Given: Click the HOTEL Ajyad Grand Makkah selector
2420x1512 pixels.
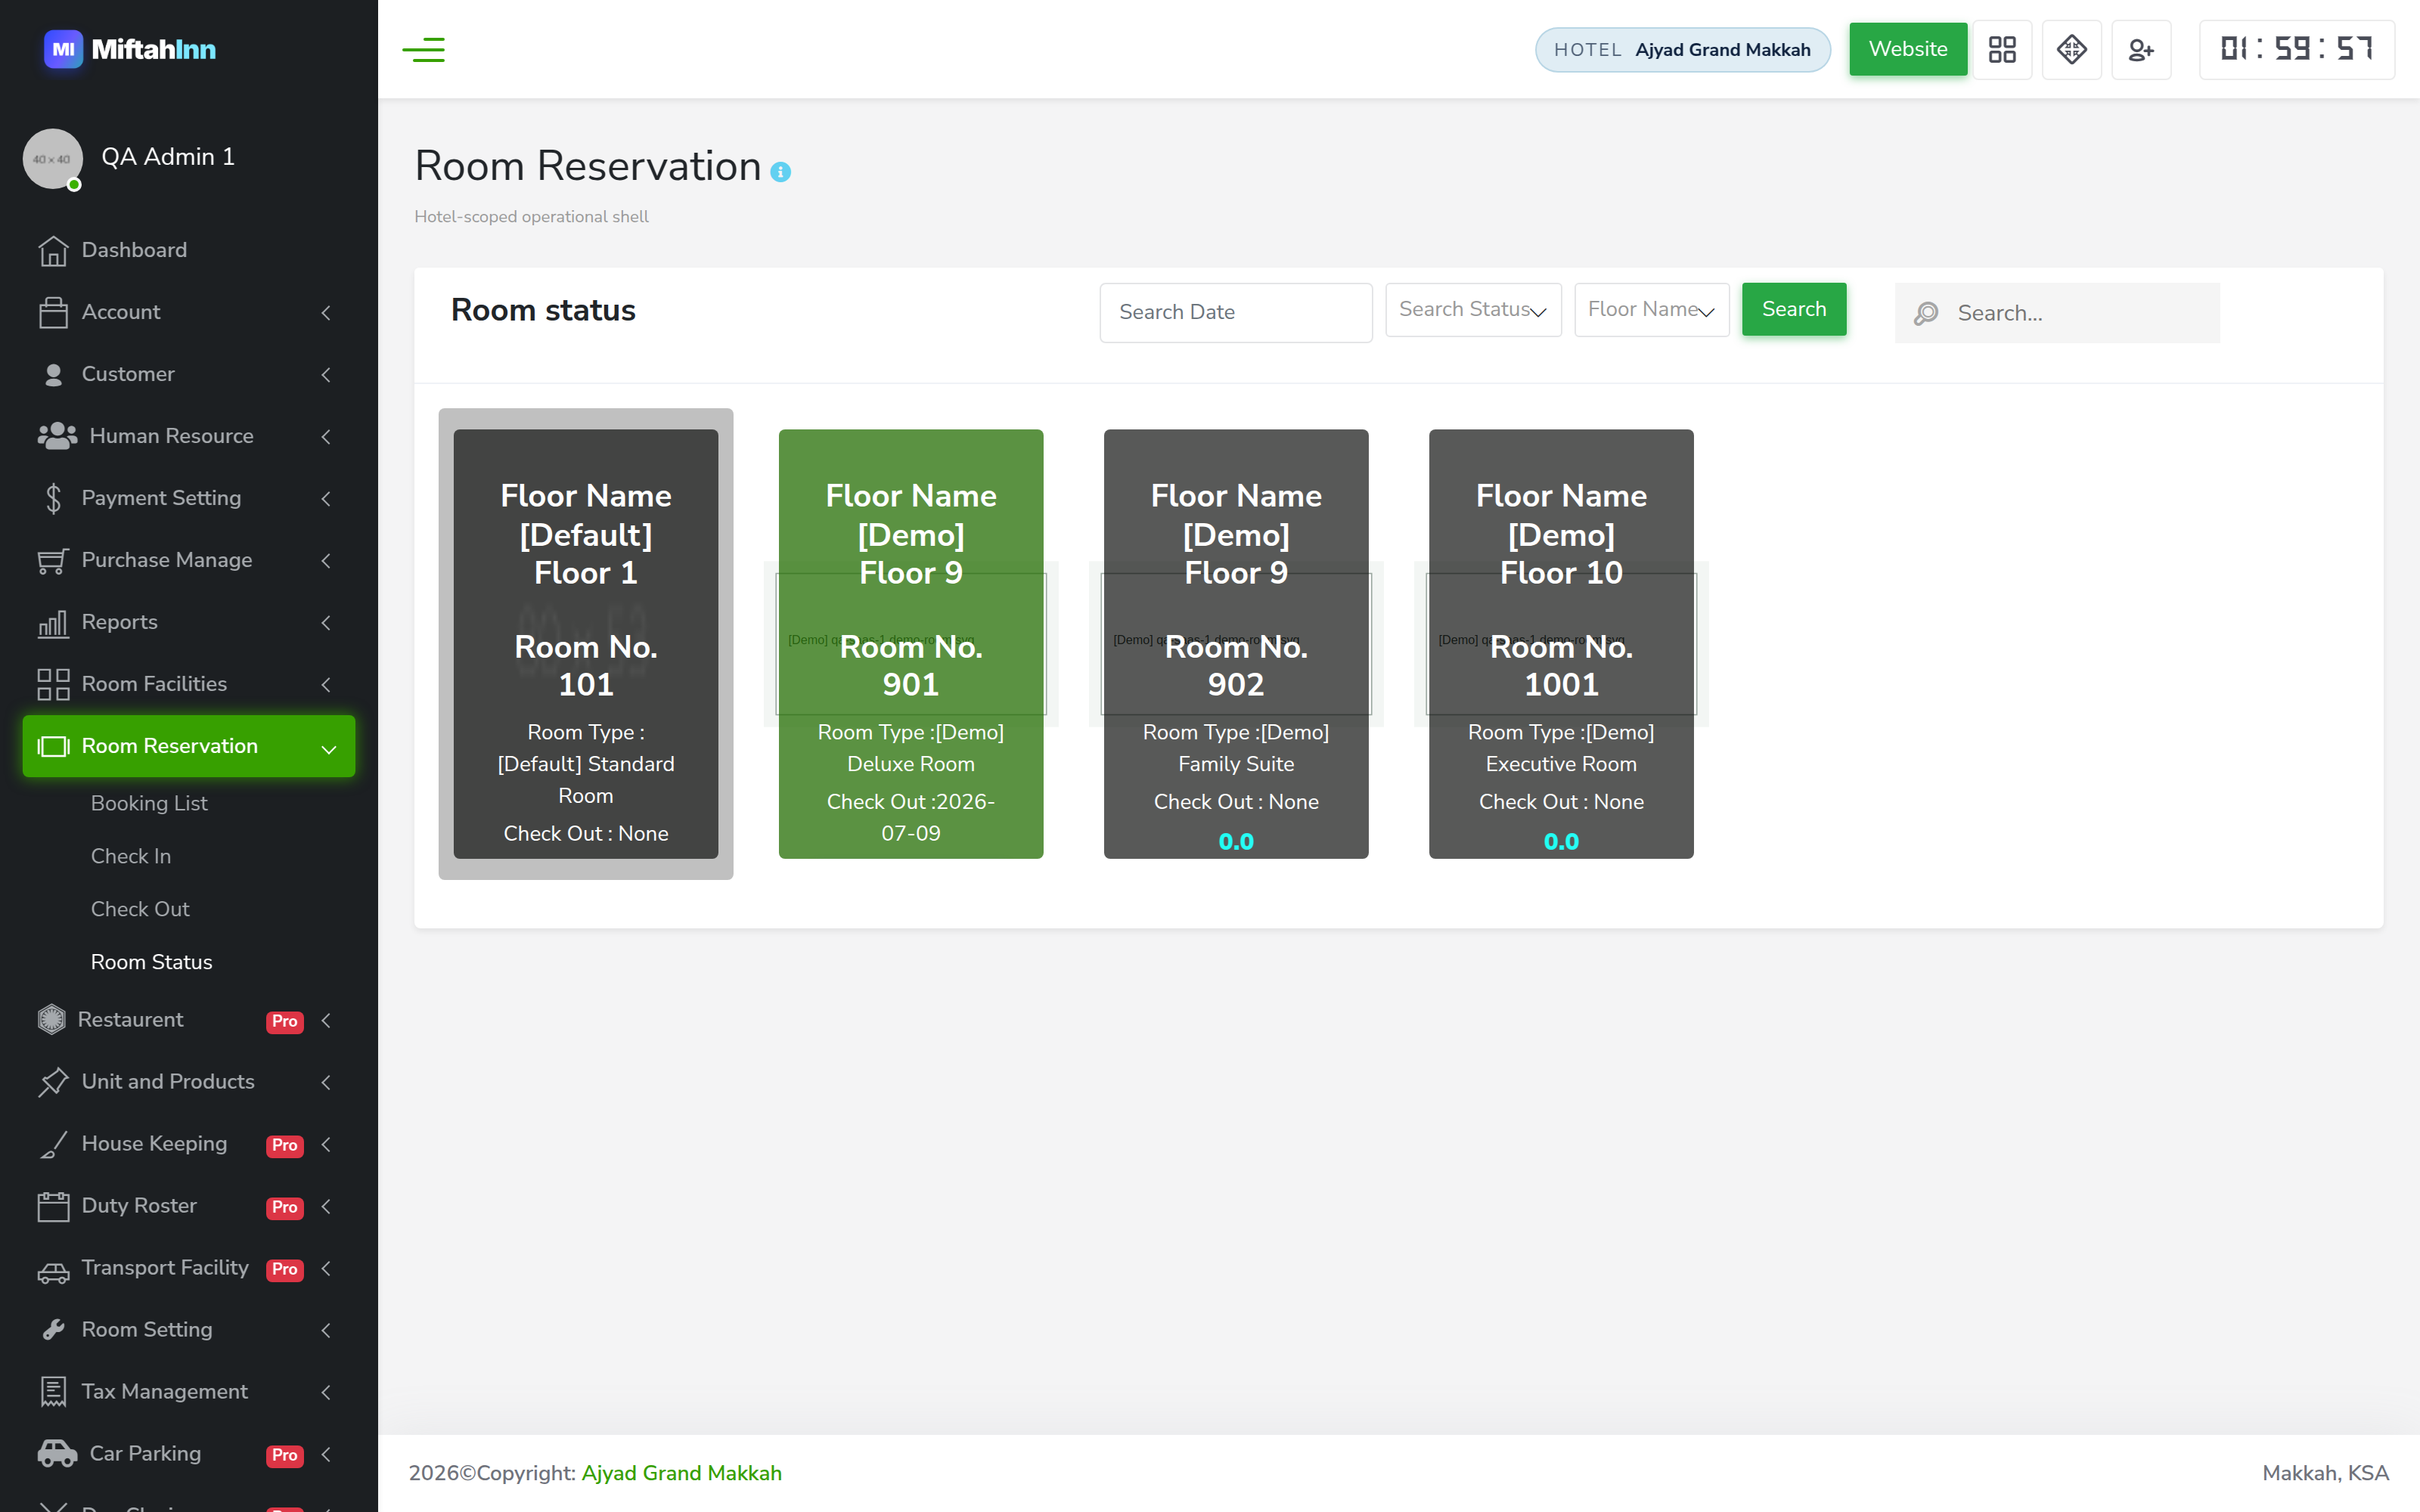Looking at the screenshot, I should (1683, 50).
